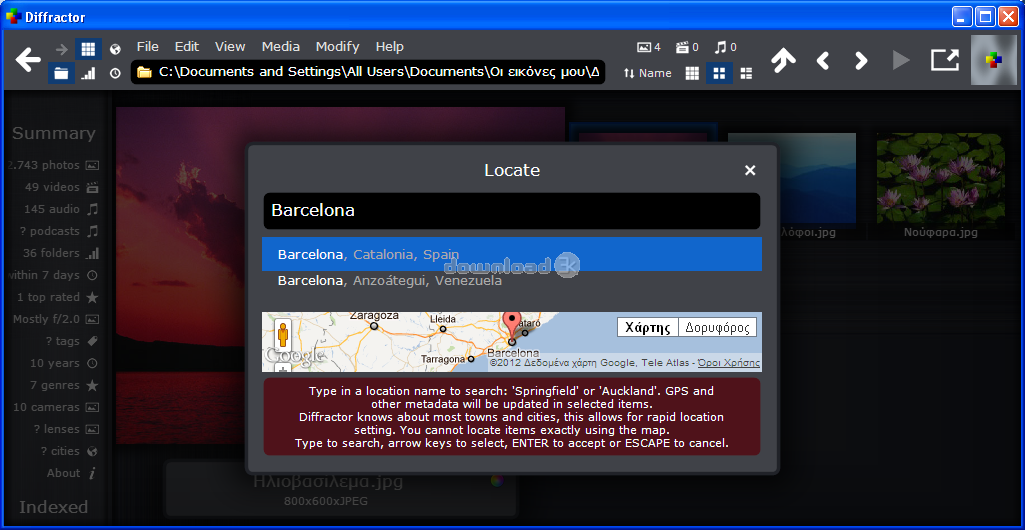Click the photo count icon showing 4

[x=648, y=47]
